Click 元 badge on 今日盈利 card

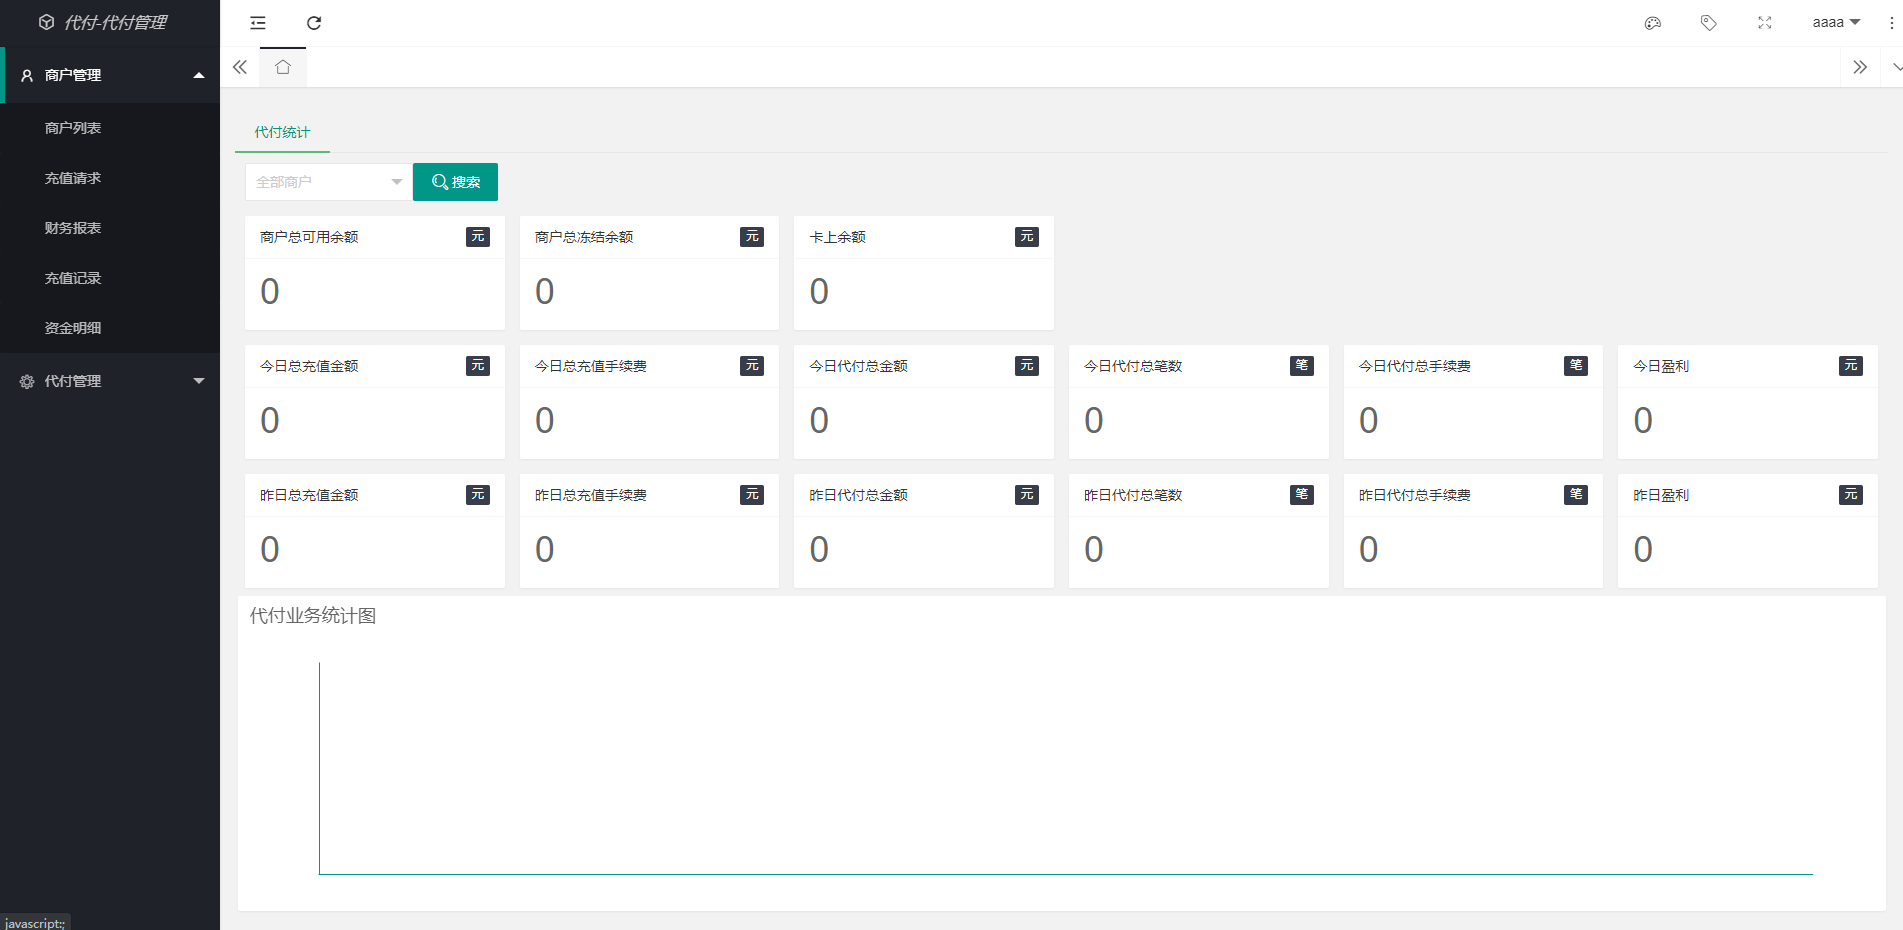pyautogui.click(x=1851, y=366)
